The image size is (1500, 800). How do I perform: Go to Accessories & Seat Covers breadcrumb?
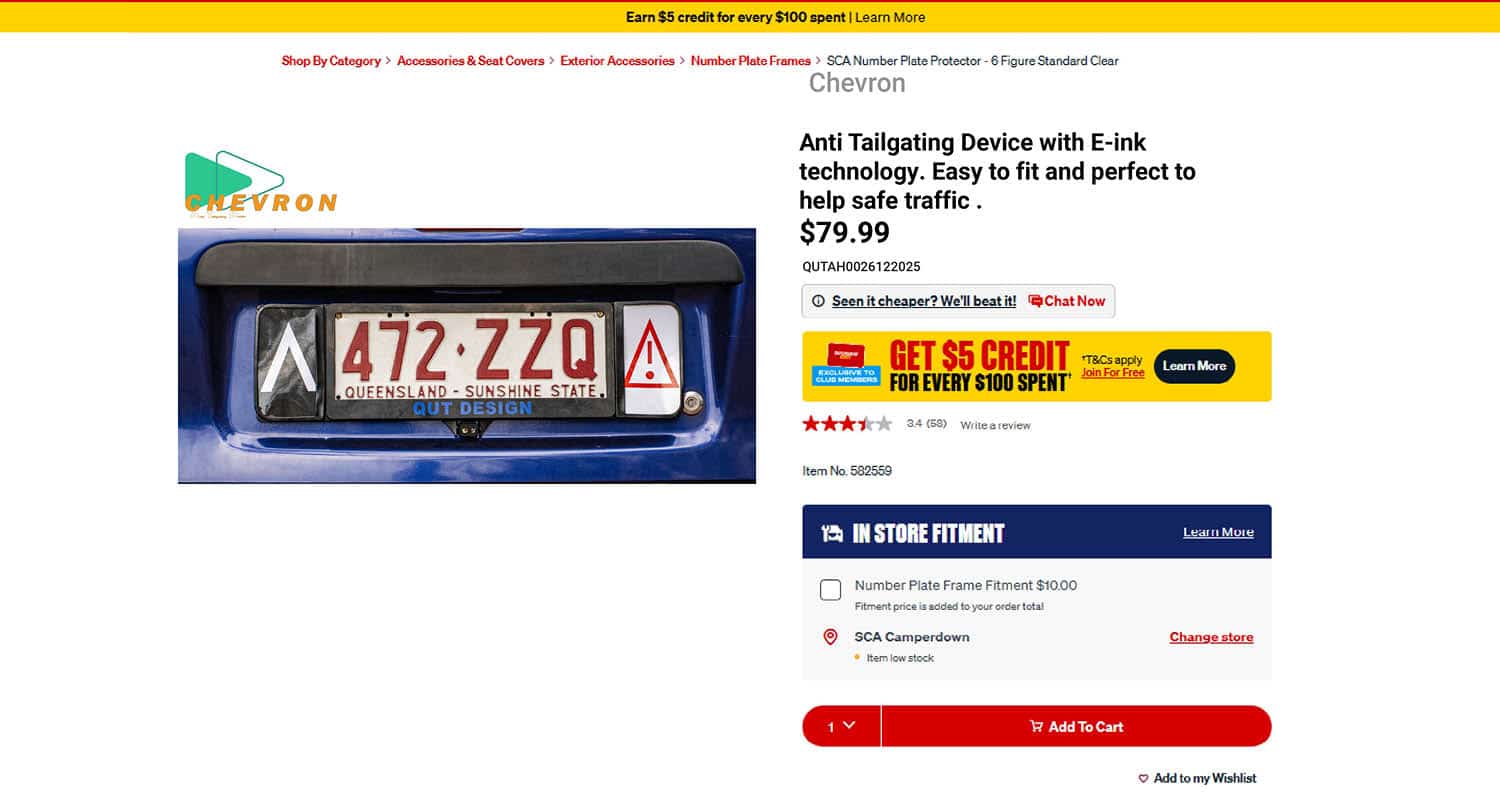click(470, 61)
